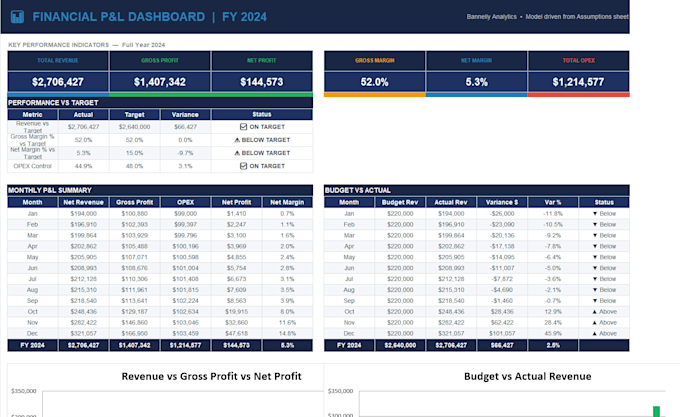Click the up triangle in Nov Above status
Viewport: 680px width, 417px height.
pyautogui.click(x=595, y=323)
